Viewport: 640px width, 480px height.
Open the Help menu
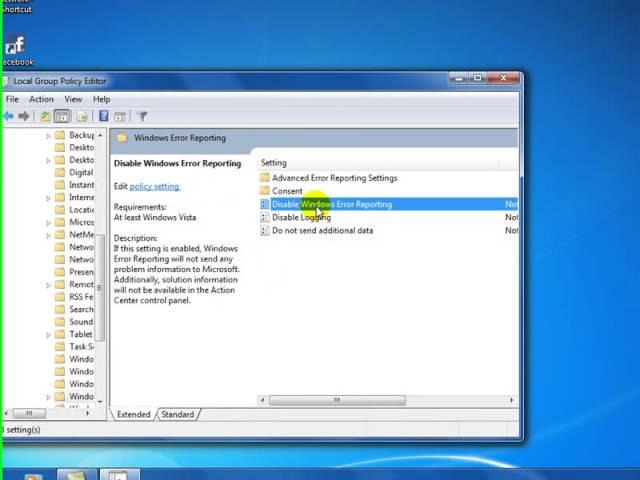101,99
